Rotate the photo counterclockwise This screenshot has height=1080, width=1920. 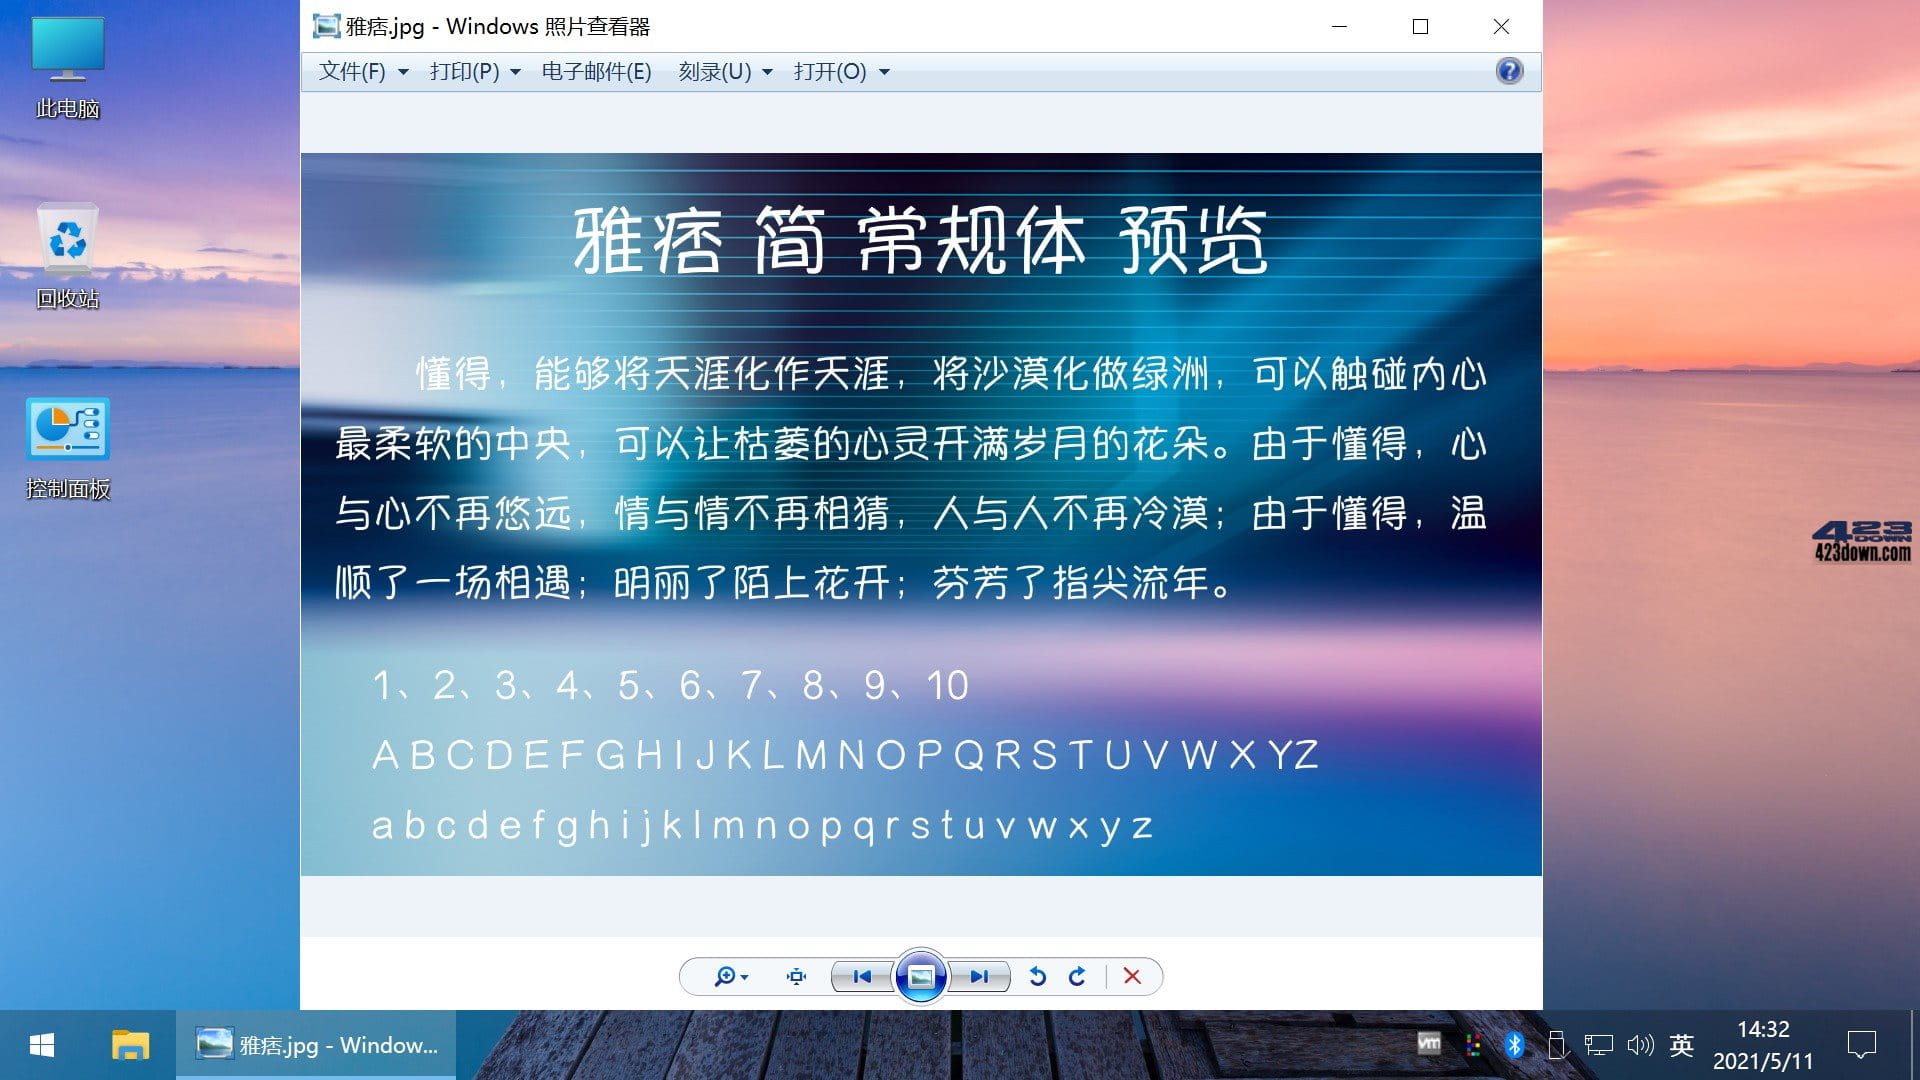pos(1038,977)
